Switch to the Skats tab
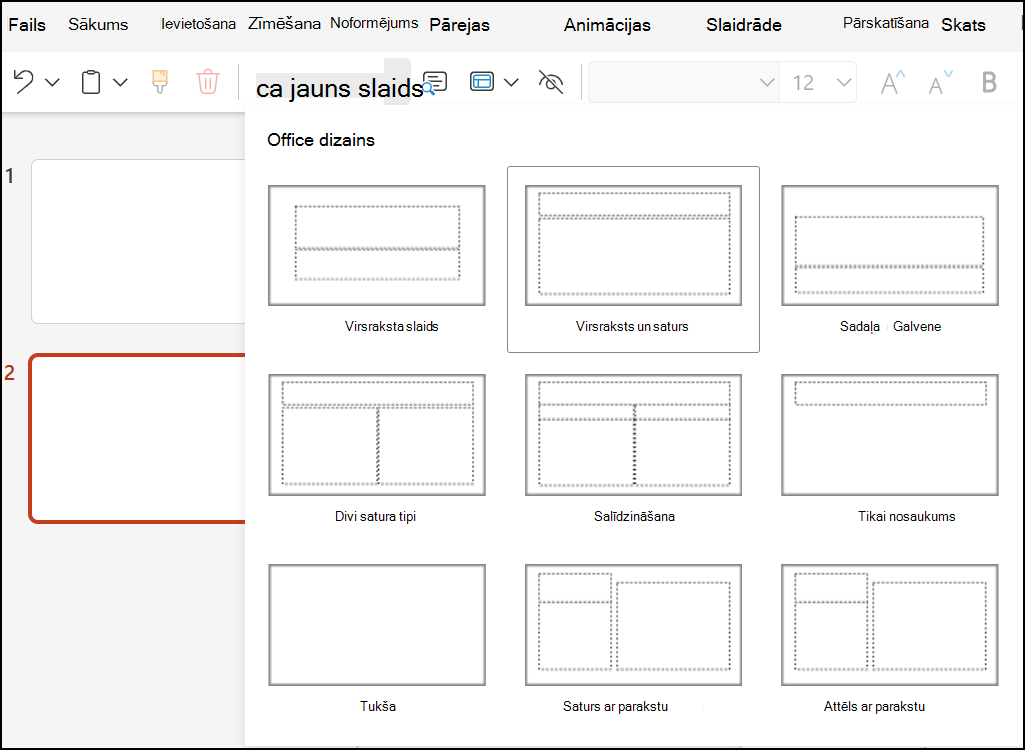Screen dimensions: 1025x750 tap(964, 26)
